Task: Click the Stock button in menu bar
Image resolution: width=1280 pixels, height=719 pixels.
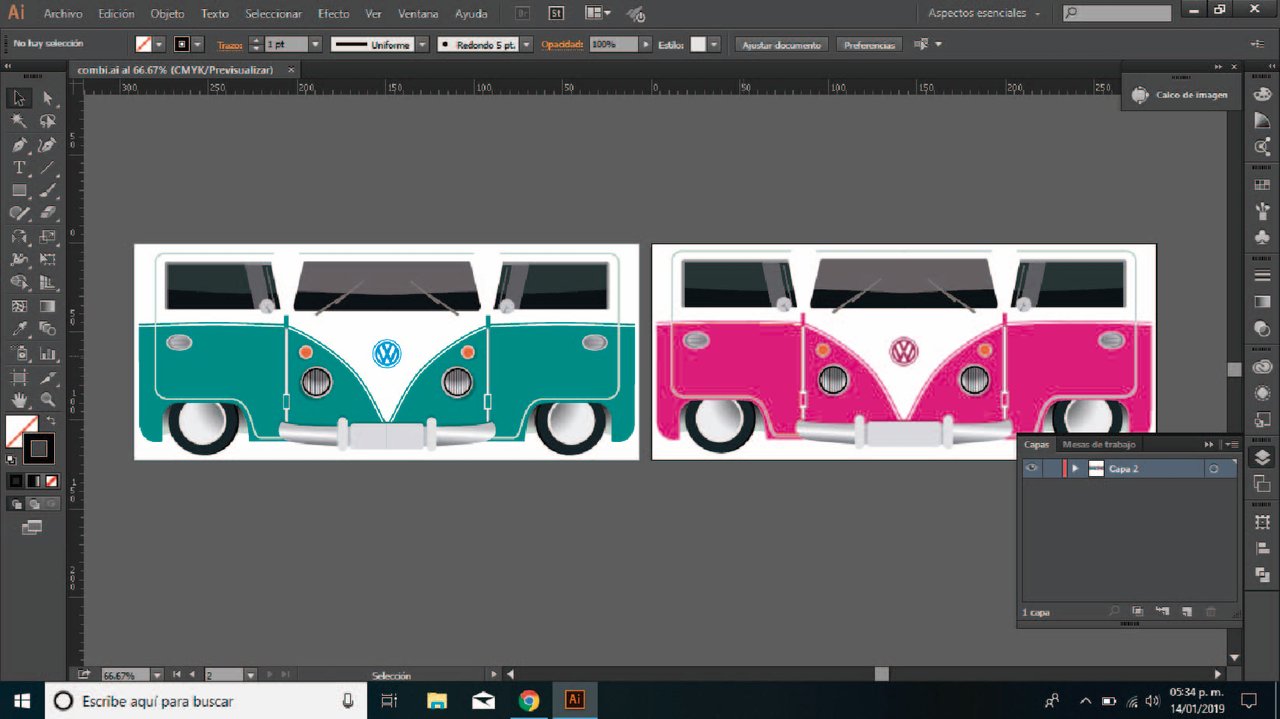Action: click(556, 13)
